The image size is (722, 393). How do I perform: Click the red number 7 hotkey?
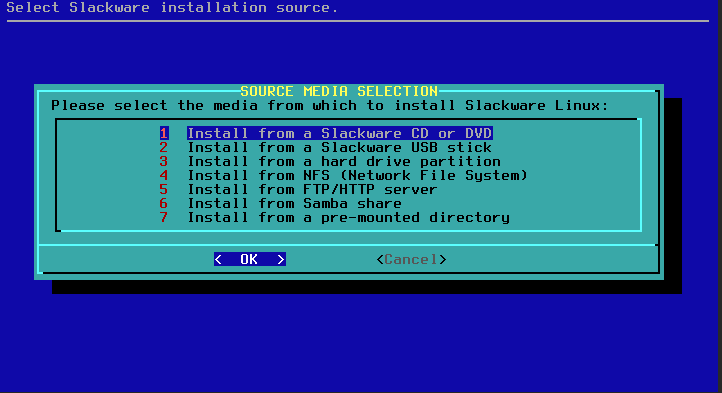click(x=164, y=217)
